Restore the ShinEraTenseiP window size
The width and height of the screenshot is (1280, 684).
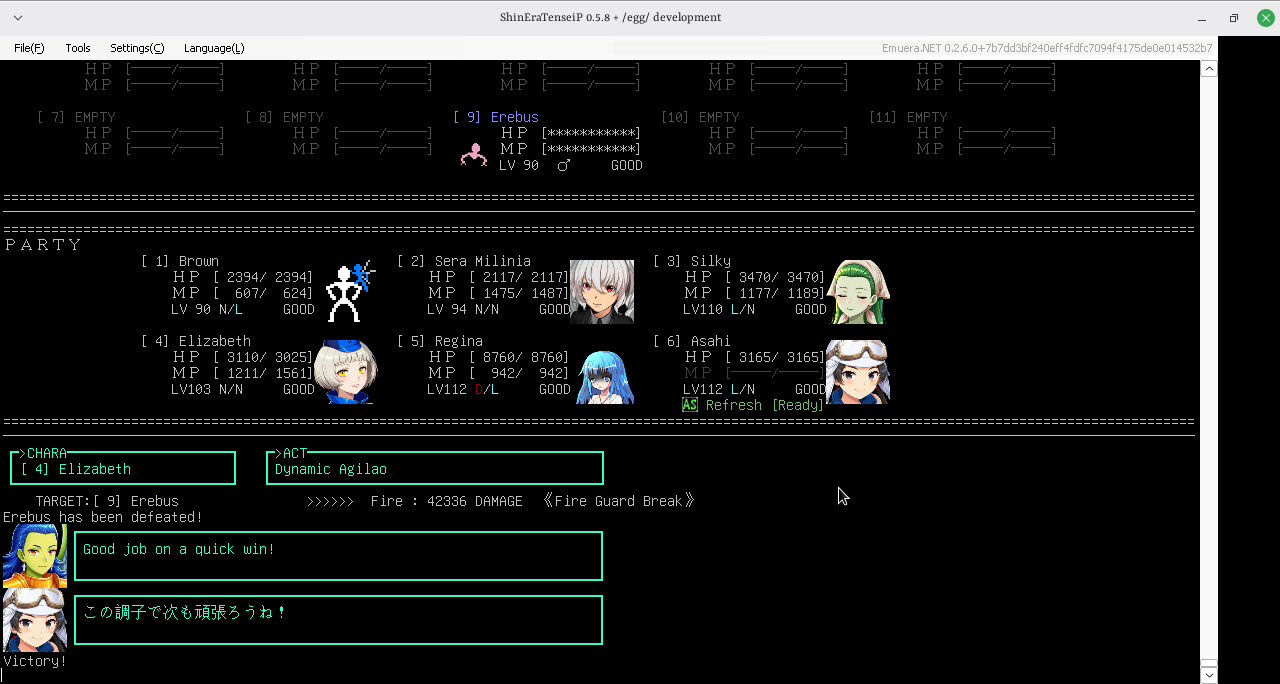coord(1234,18)
